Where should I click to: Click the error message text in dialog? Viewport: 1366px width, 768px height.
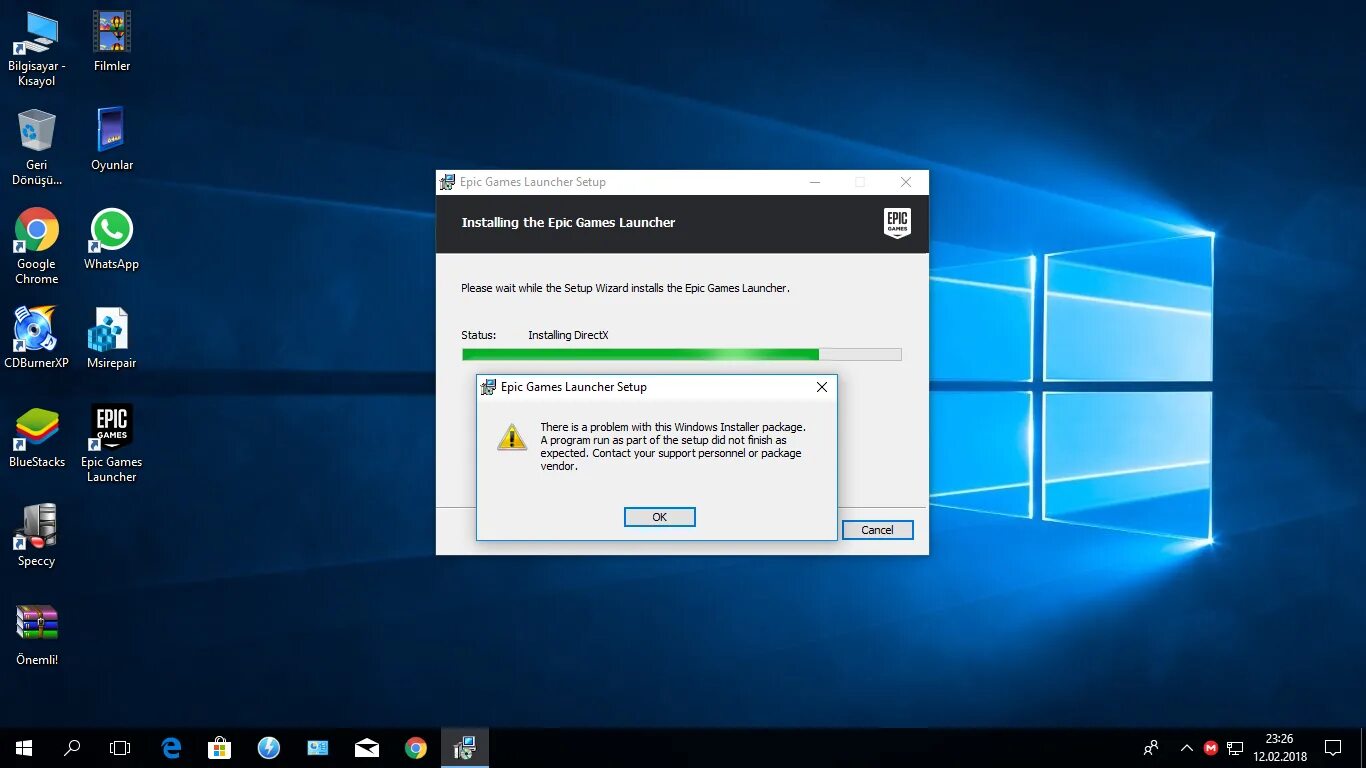[672, 446]
